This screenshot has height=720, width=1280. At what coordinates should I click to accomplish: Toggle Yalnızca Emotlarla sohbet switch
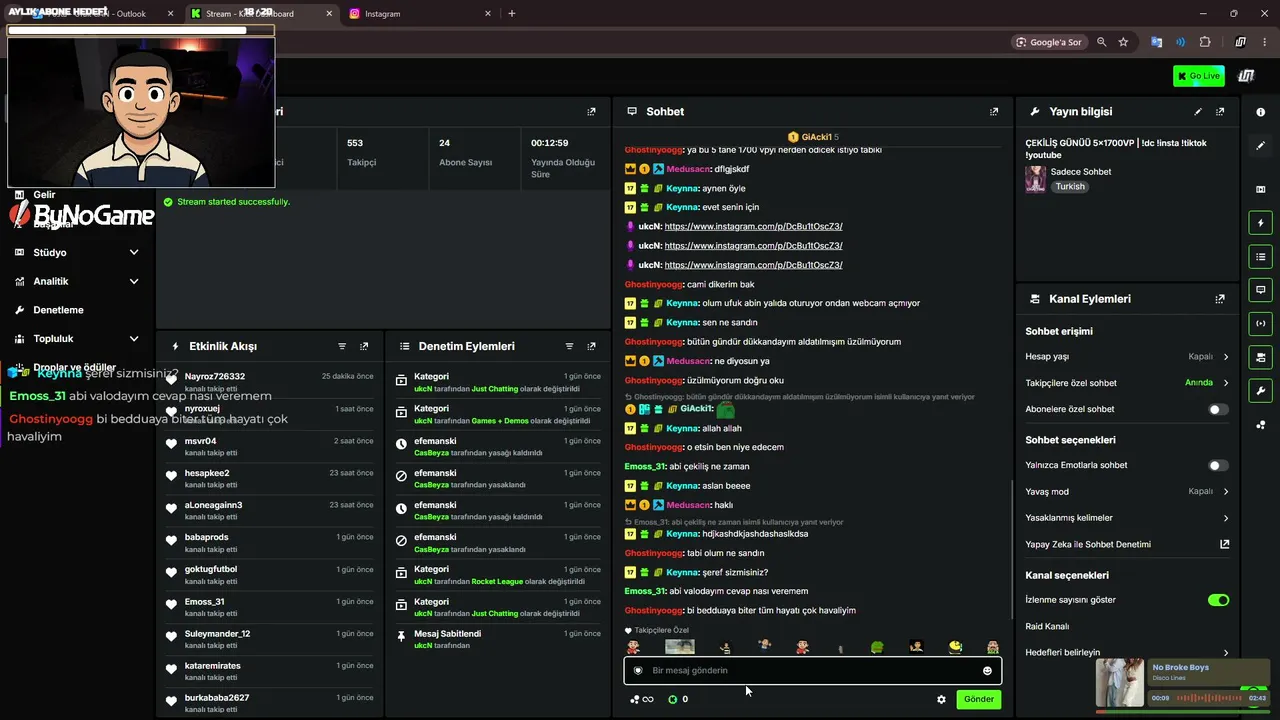click(1218, 465)
